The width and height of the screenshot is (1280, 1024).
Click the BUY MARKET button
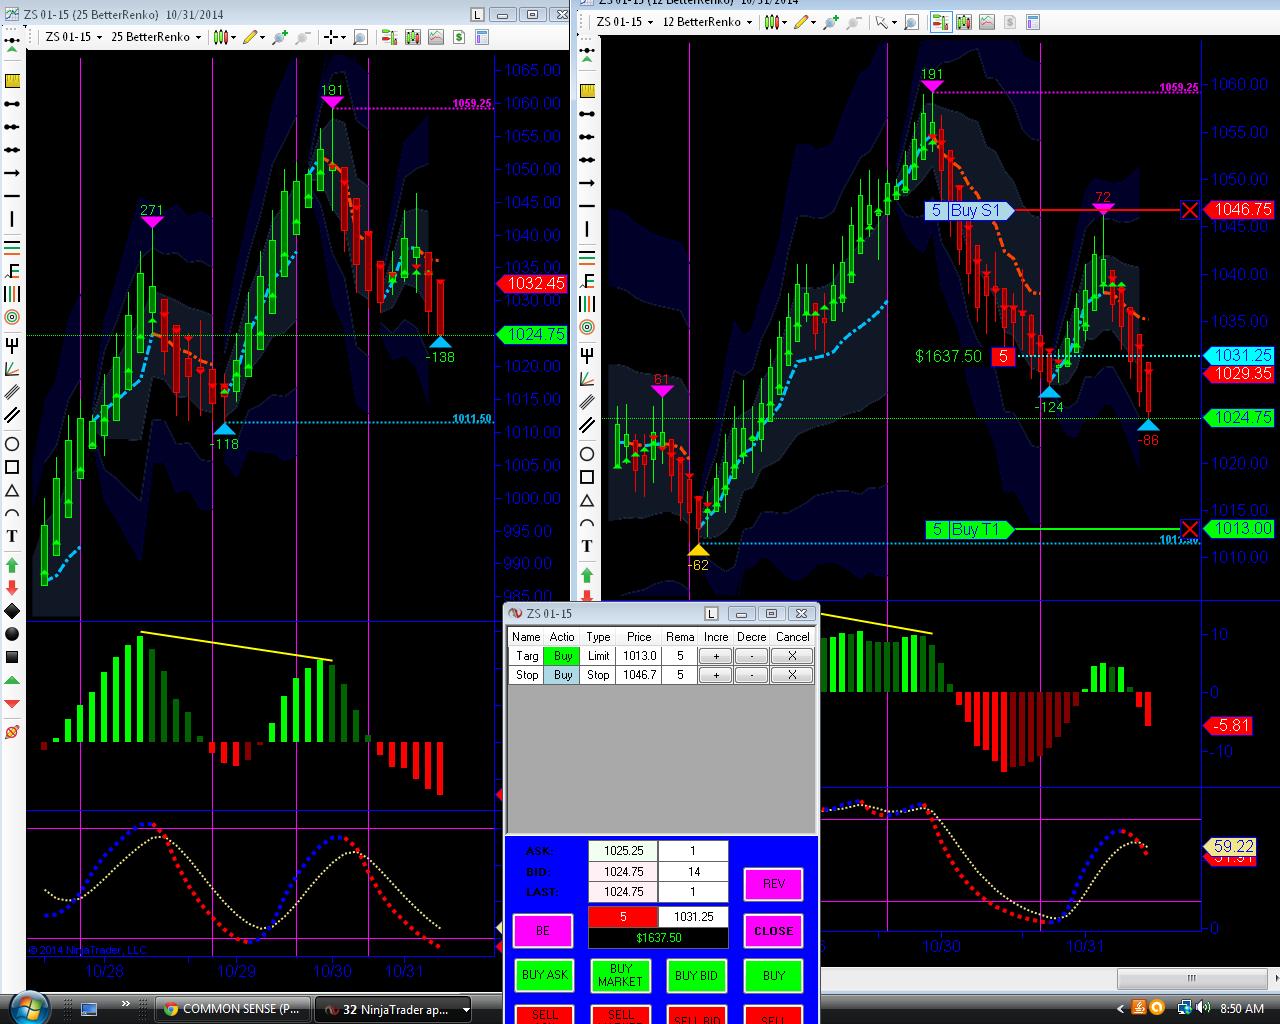(620, 976)
